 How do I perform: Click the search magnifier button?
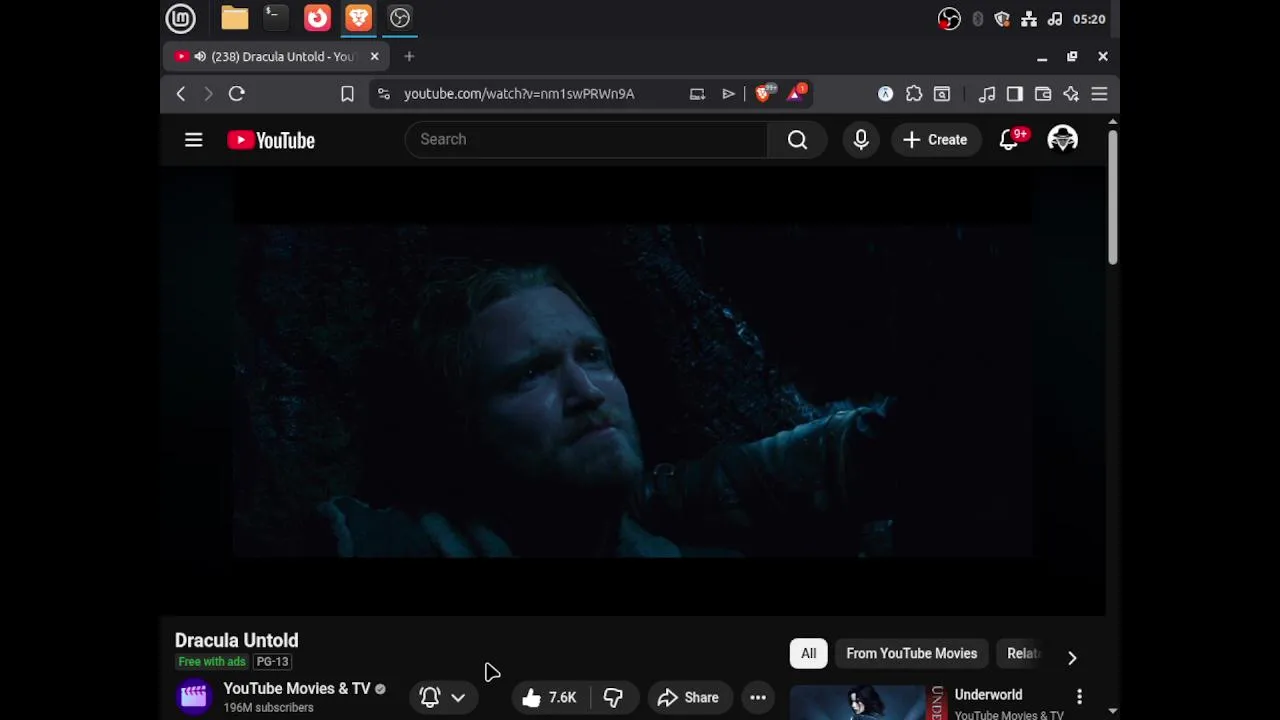click(x=797, y=140)
